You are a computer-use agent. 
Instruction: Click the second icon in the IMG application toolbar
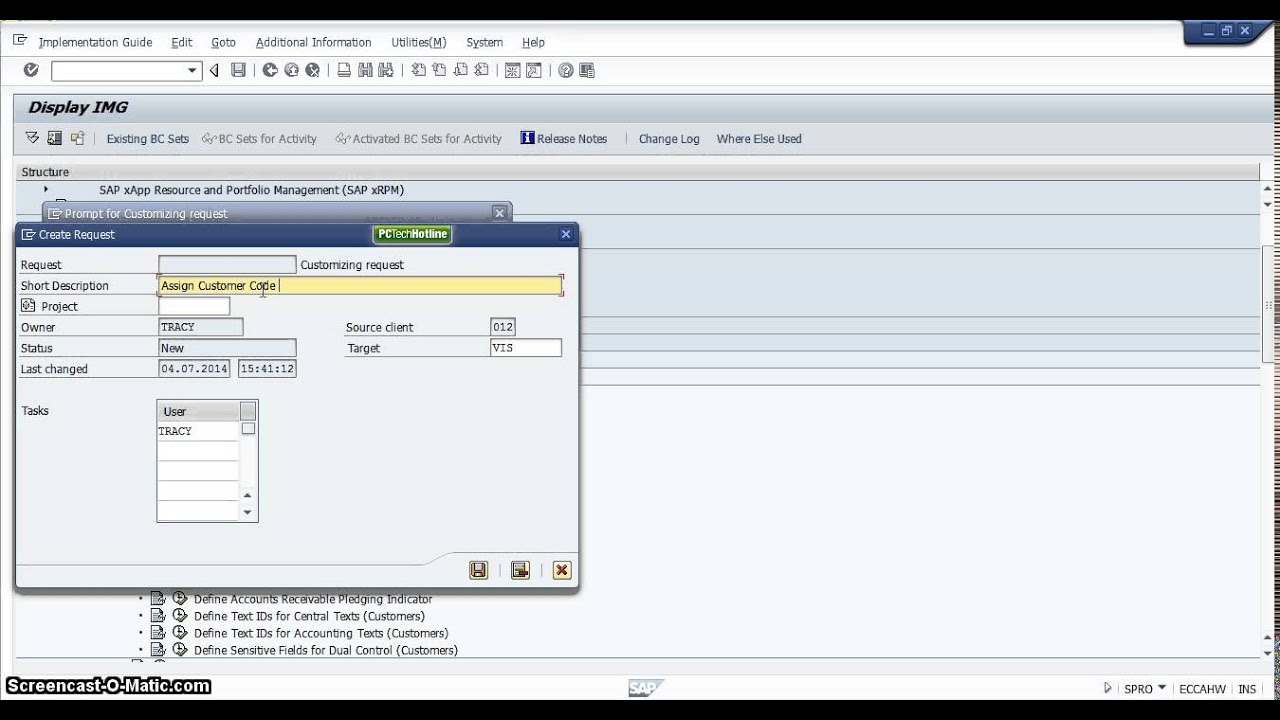[x=54, y=138]
